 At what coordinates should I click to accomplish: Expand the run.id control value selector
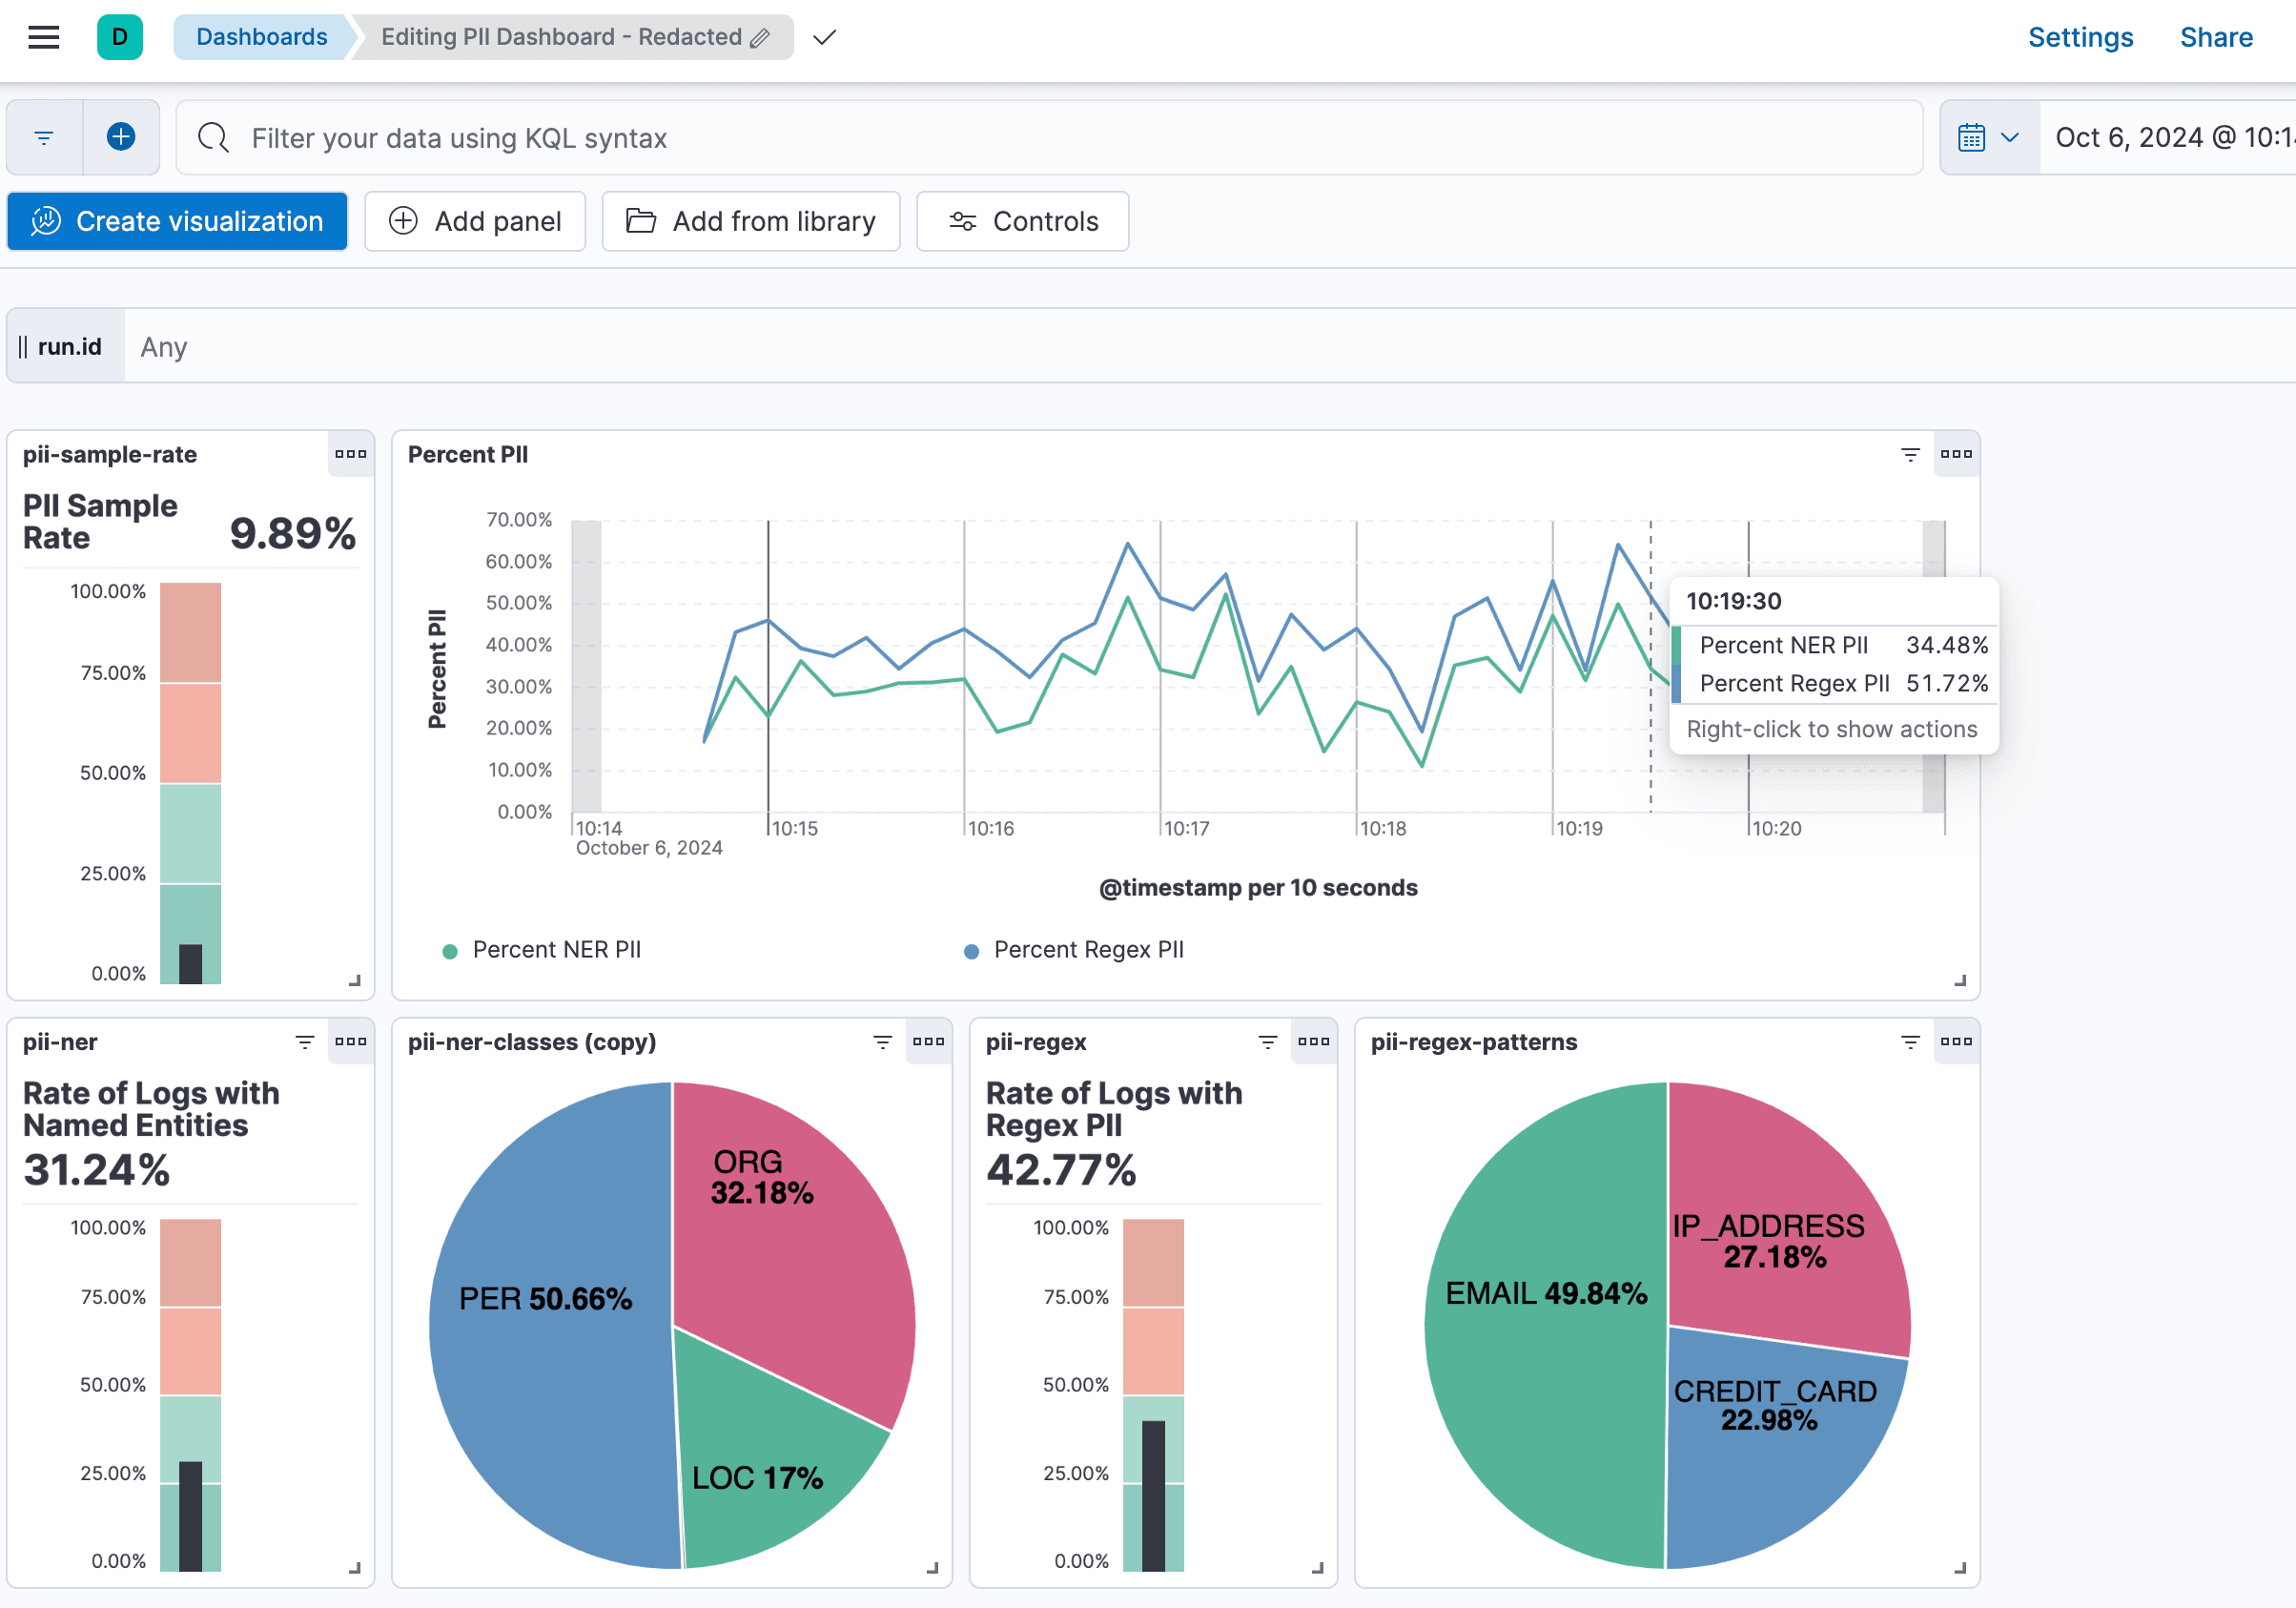tap(163, 346)
